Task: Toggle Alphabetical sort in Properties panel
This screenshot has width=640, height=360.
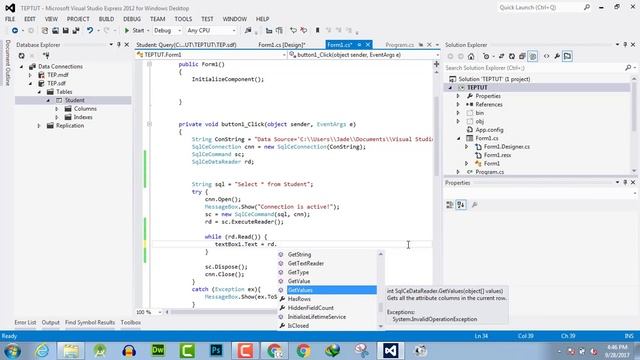Action: coord(461,205)
